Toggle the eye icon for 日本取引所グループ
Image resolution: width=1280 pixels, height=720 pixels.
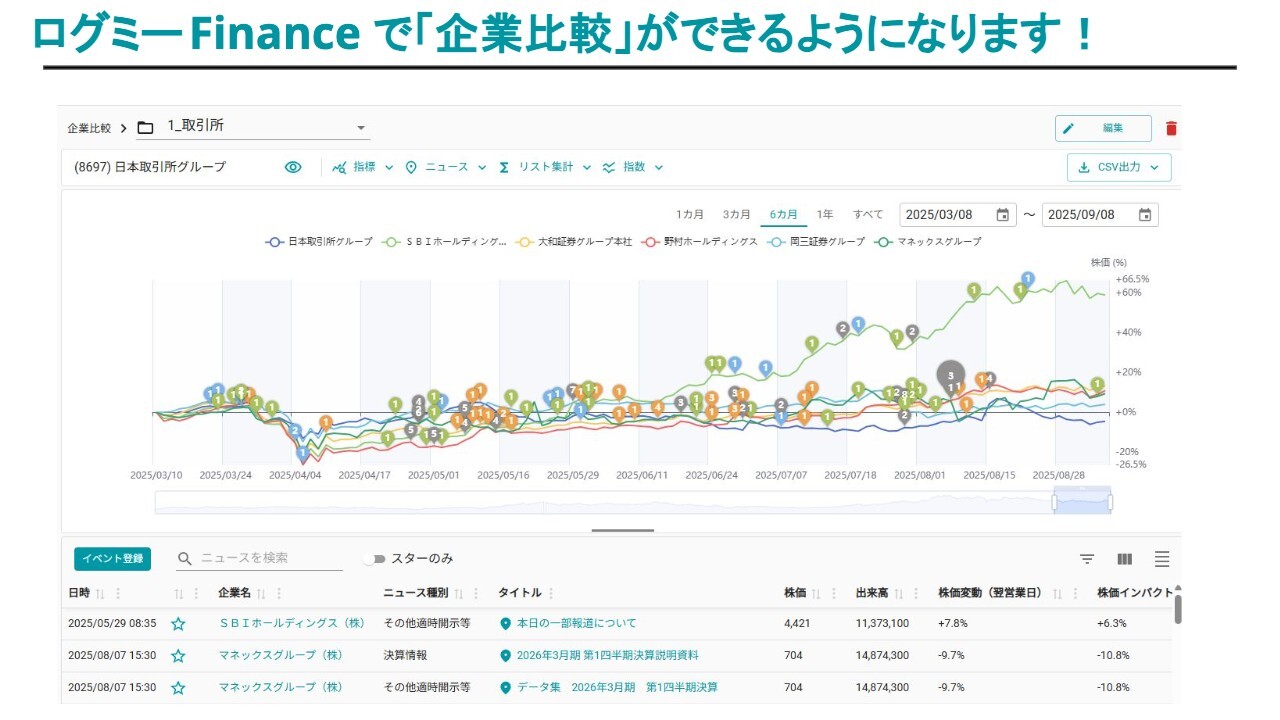coord(293,167)
